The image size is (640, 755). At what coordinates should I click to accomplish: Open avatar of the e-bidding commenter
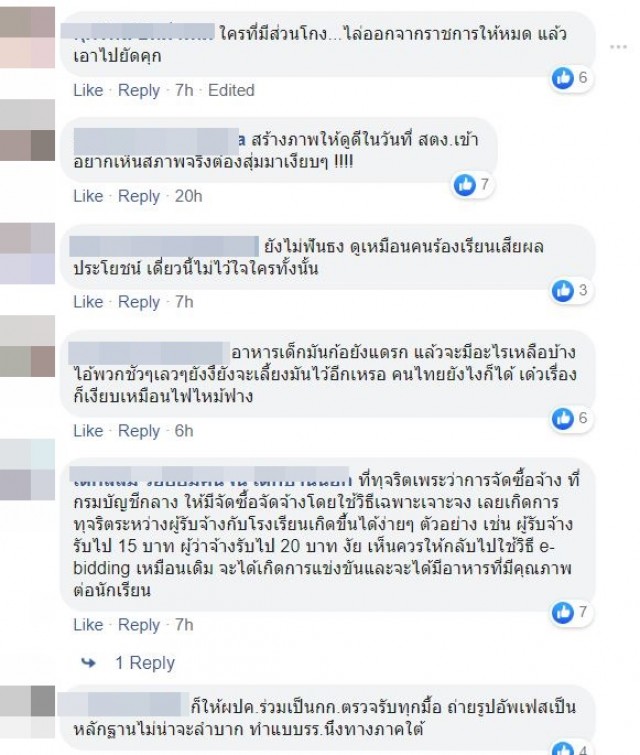(27, 469)
